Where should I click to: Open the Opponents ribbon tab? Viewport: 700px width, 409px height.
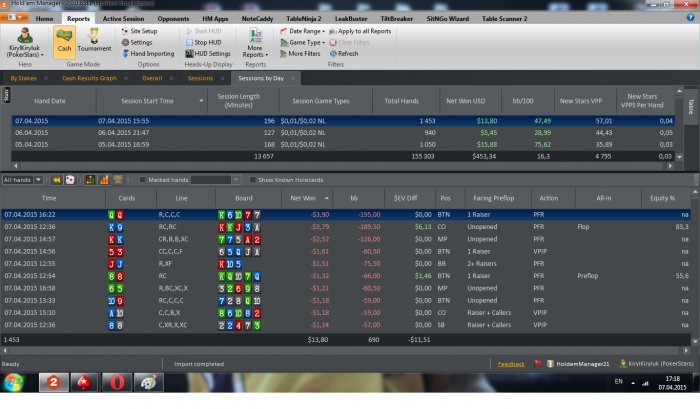click(x=173, y=19)
